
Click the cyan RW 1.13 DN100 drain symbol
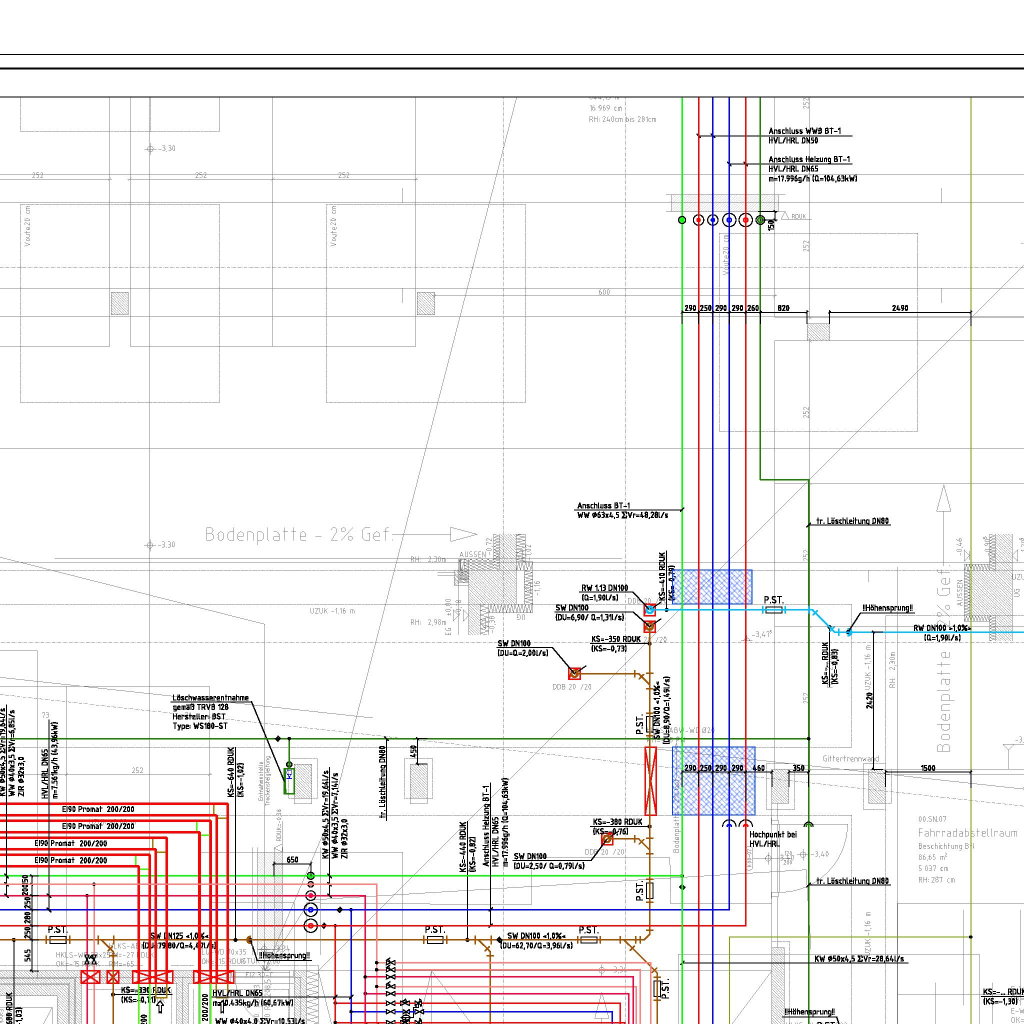coord(649,608)
